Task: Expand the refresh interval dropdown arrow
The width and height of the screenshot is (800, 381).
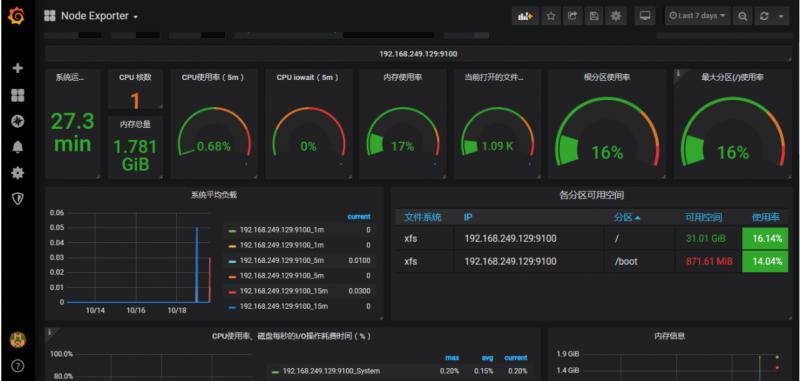Action: pos(781,16)
